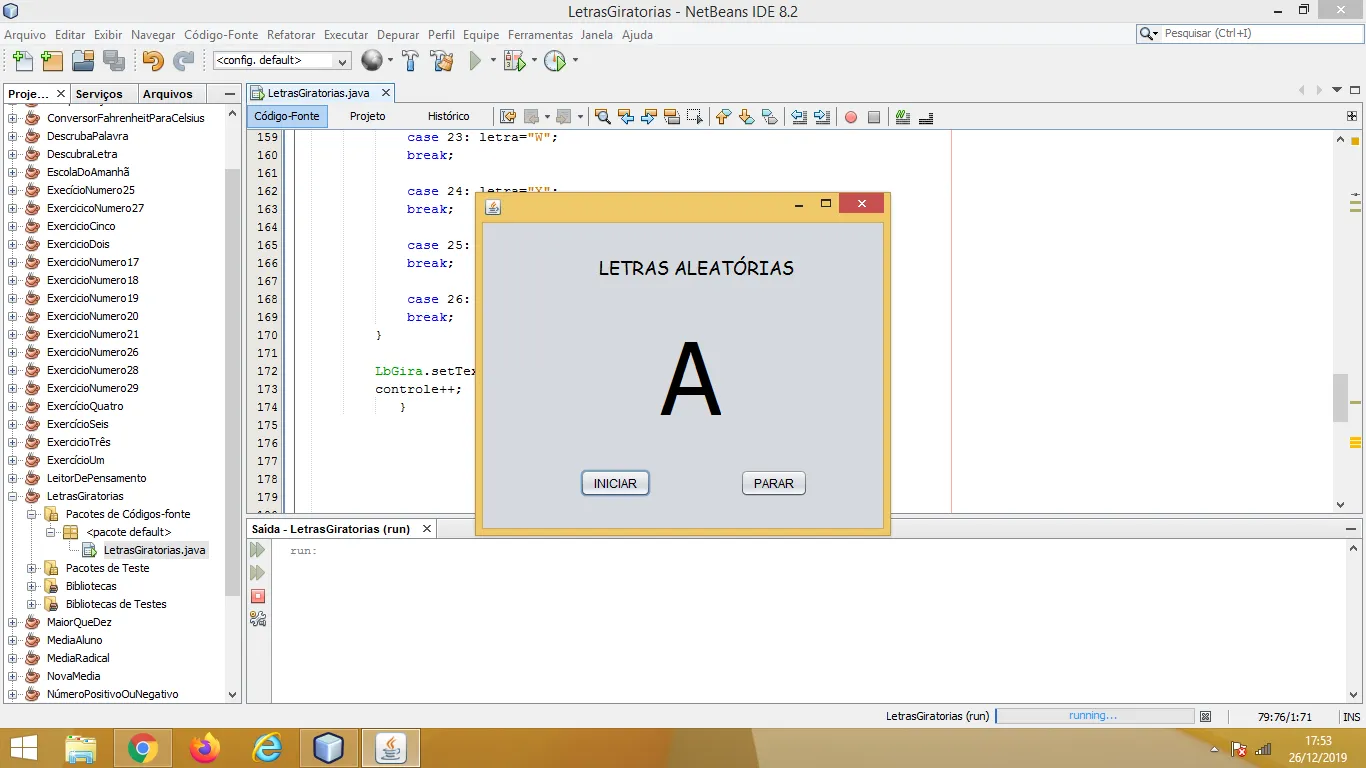Toggle rectangular selection in editor toolbar

click(695, 117)
